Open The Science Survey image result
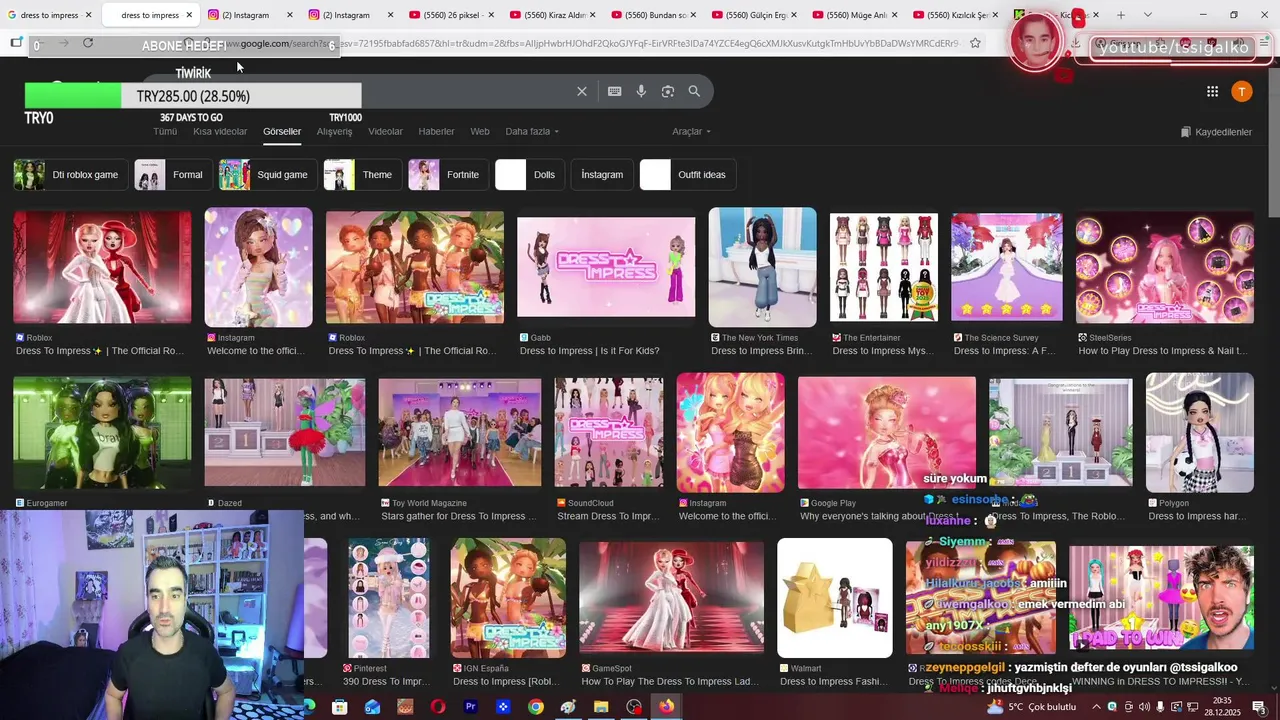Screen dimensions: 1280x720 1007,267
